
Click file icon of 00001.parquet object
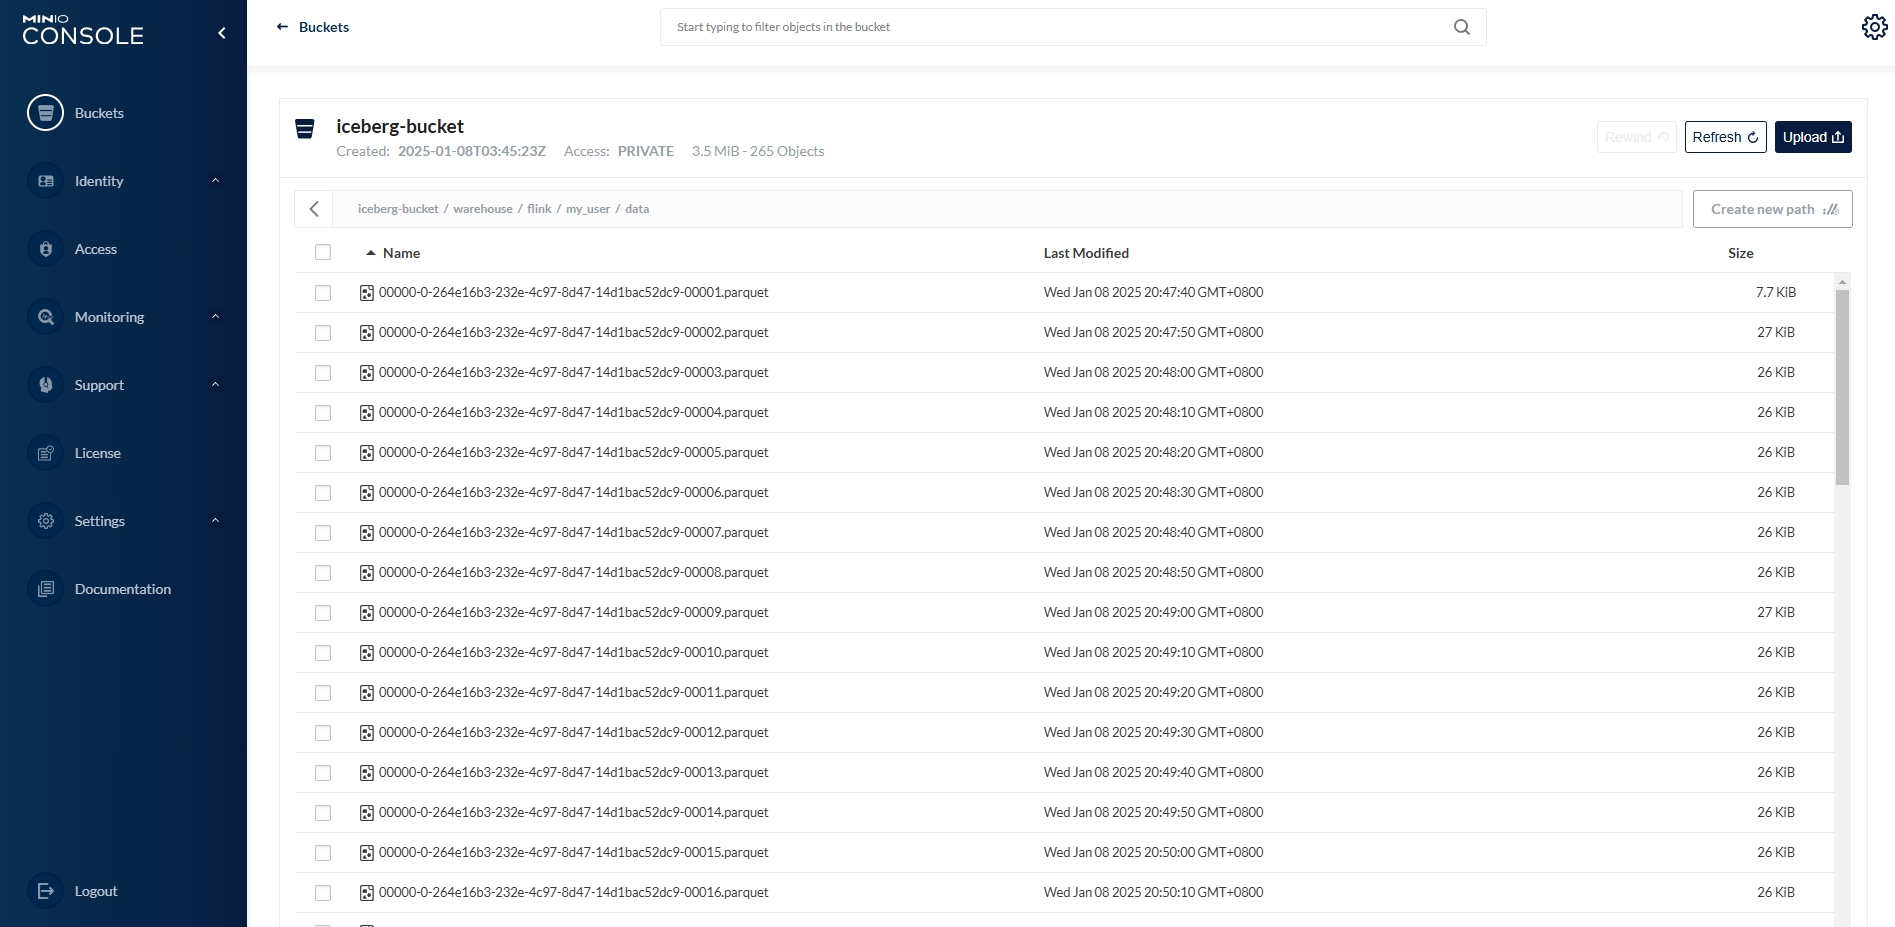point(367,293)
